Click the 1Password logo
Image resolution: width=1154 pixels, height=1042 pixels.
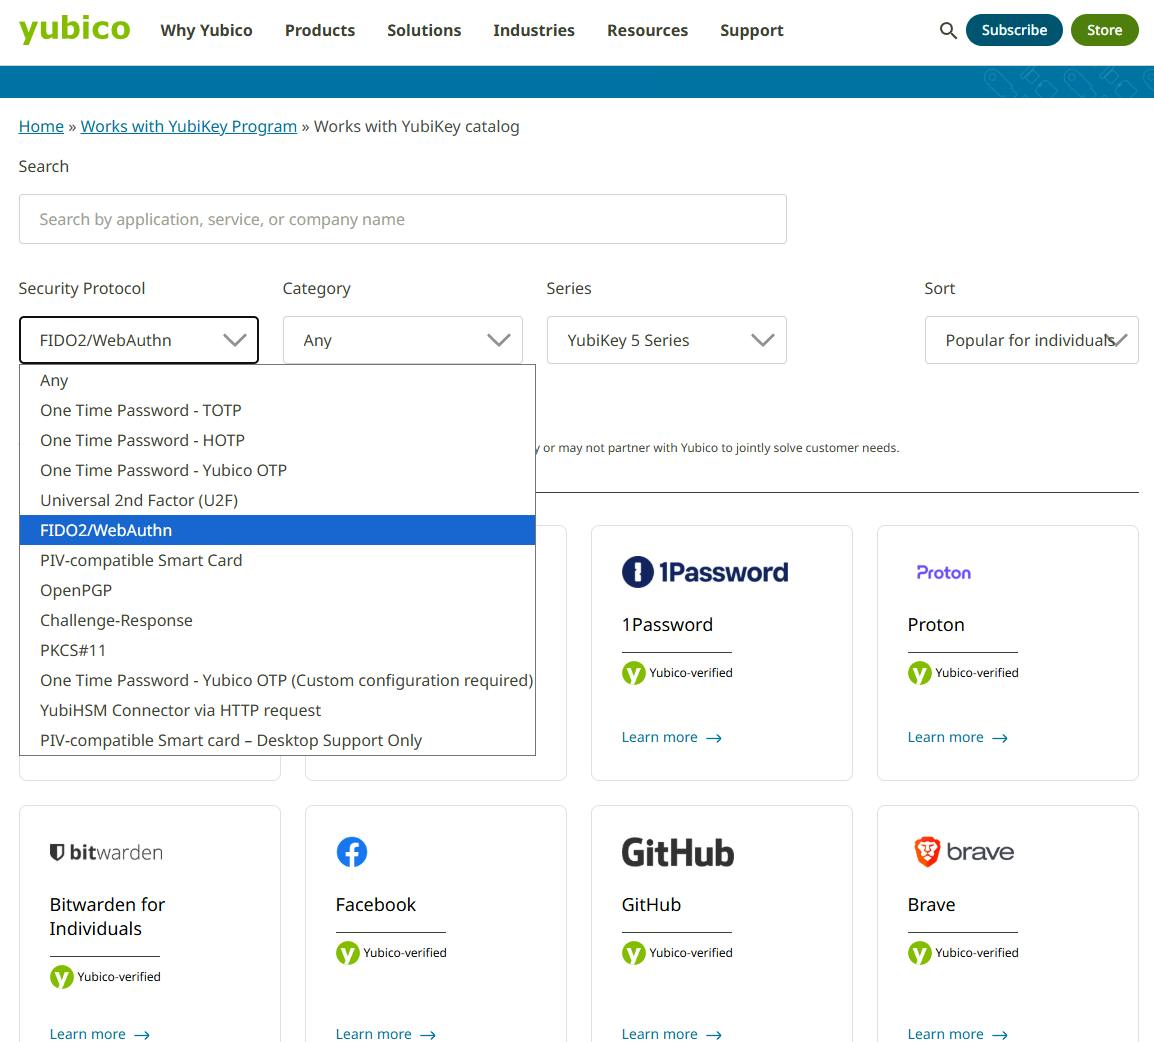pyautogui.click(x=705, y=572)
